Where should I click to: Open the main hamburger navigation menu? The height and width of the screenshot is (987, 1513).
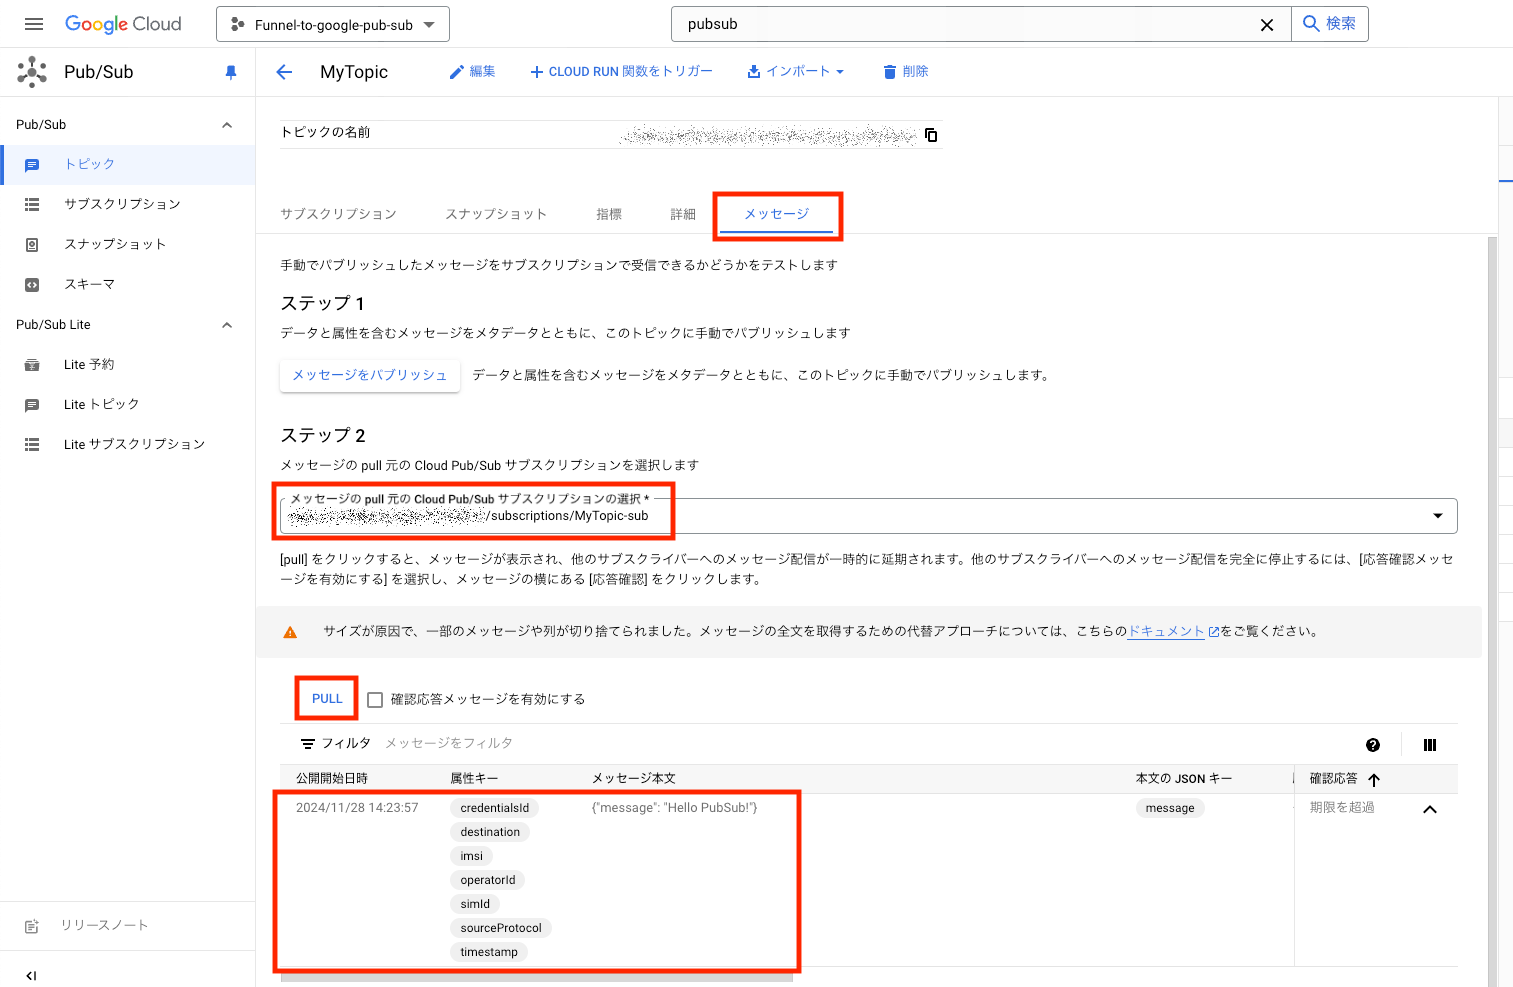point(34,24)
